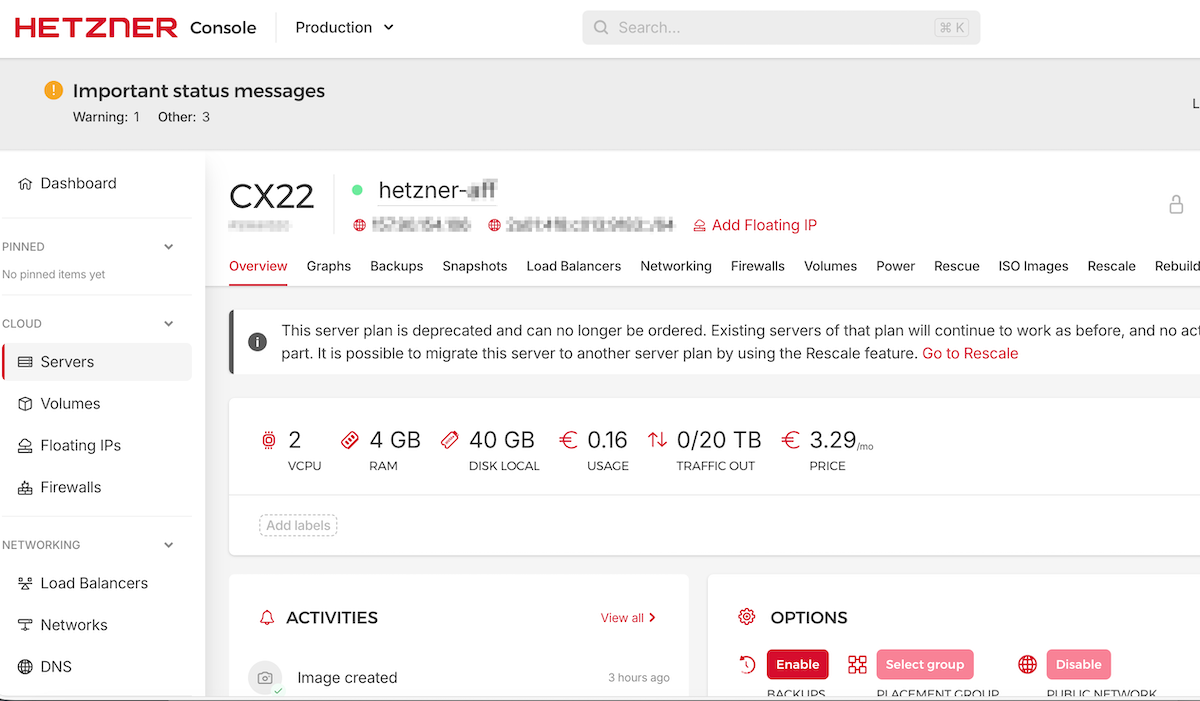Click the Firewalls sidebar icon
1200x701 pixels.
tap(25, 488)
